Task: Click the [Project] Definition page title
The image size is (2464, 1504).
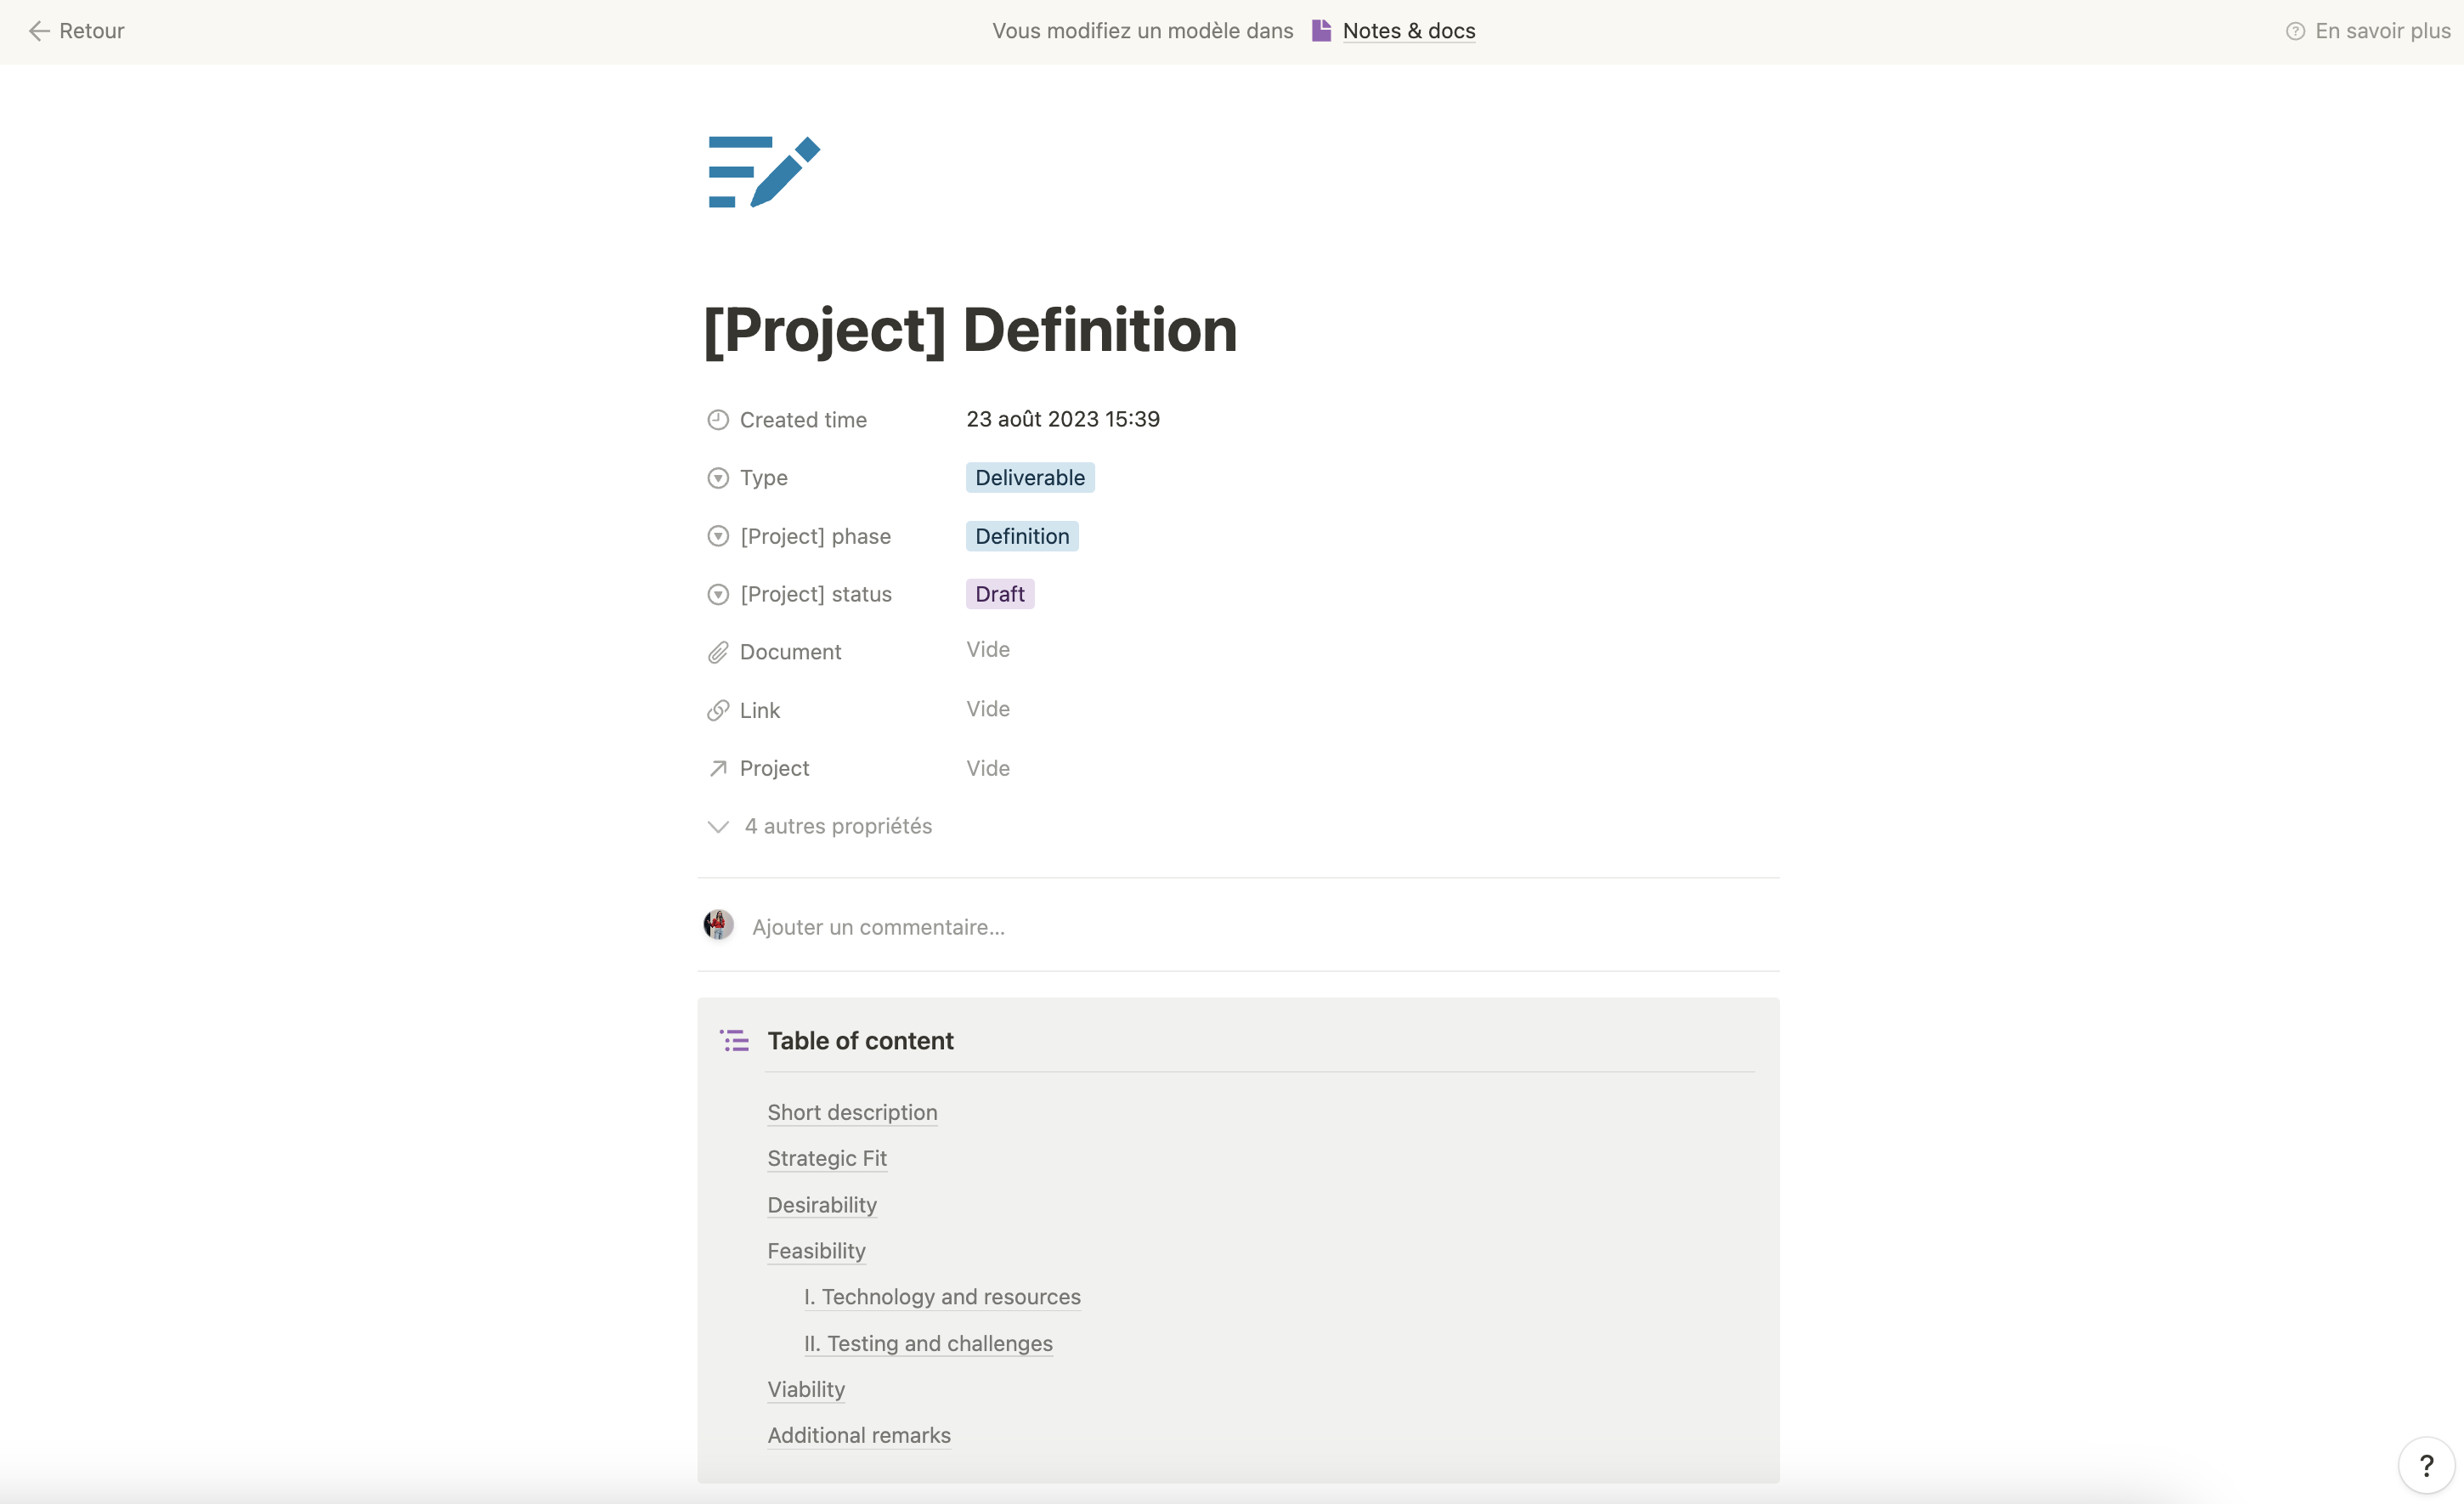Action: coord(970,330)
